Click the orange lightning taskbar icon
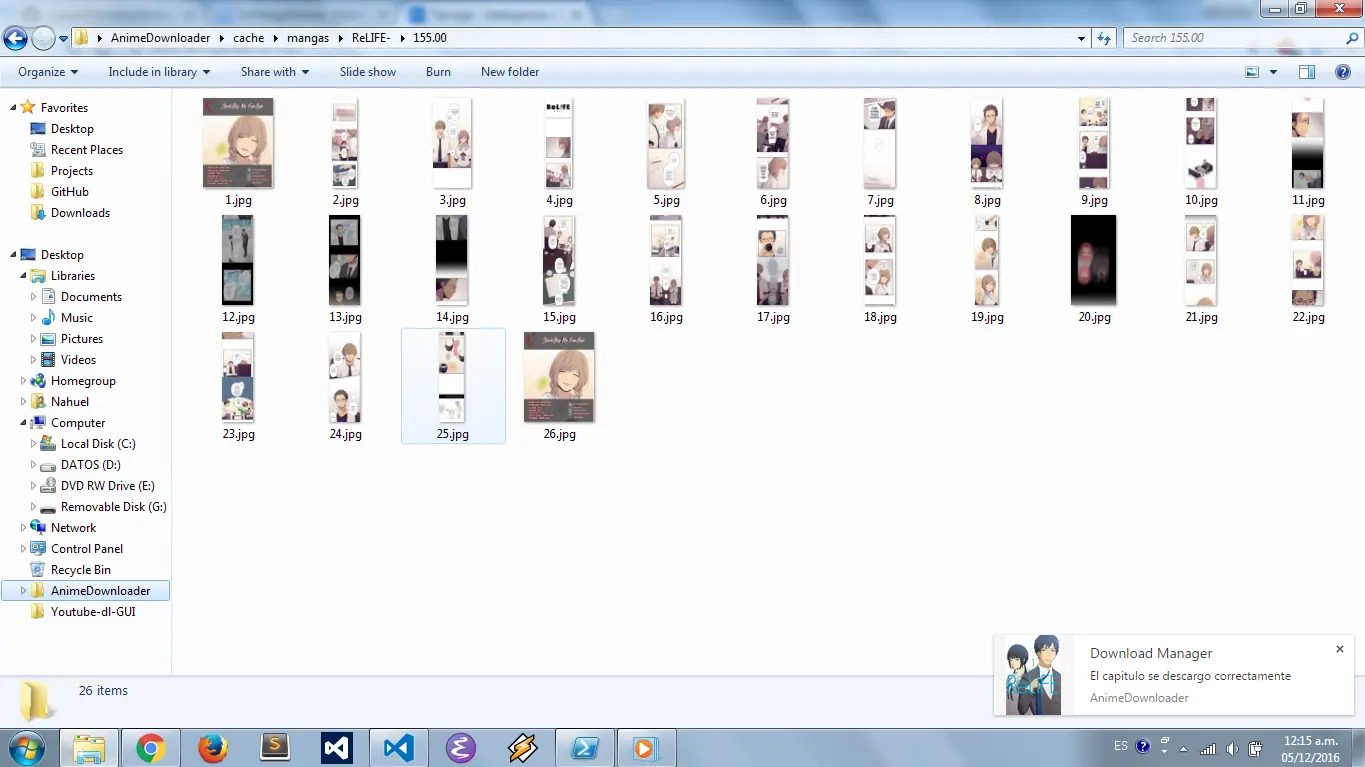The image size is (1365, 767). click(523, 748)
